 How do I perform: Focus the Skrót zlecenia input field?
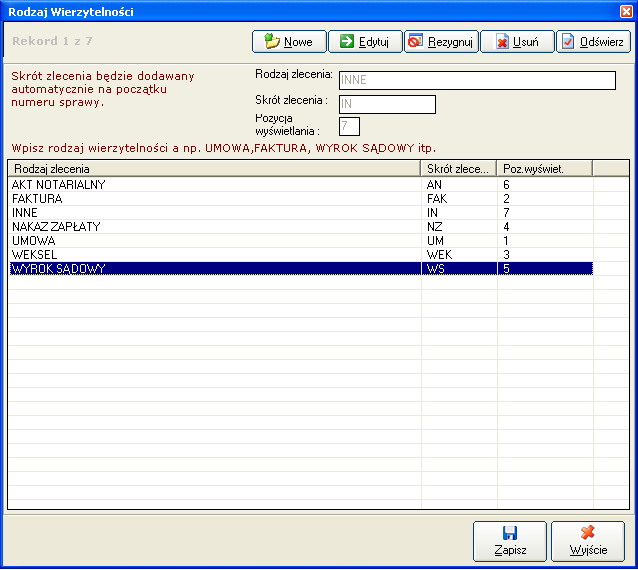point(387,104)
